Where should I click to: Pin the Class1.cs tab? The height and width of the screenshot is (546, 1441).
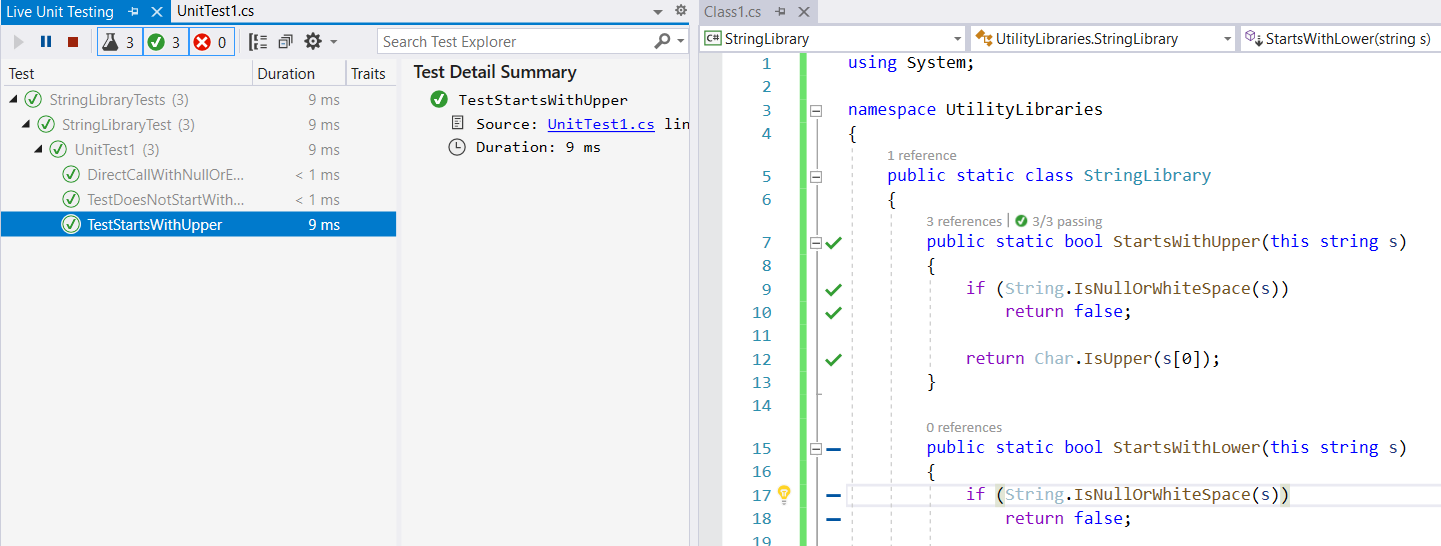[779, 12]
